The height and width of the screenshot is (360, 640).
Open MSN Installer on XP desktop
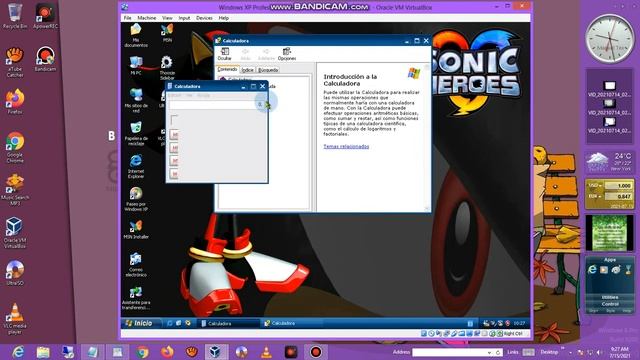click(x=136, y=229)
